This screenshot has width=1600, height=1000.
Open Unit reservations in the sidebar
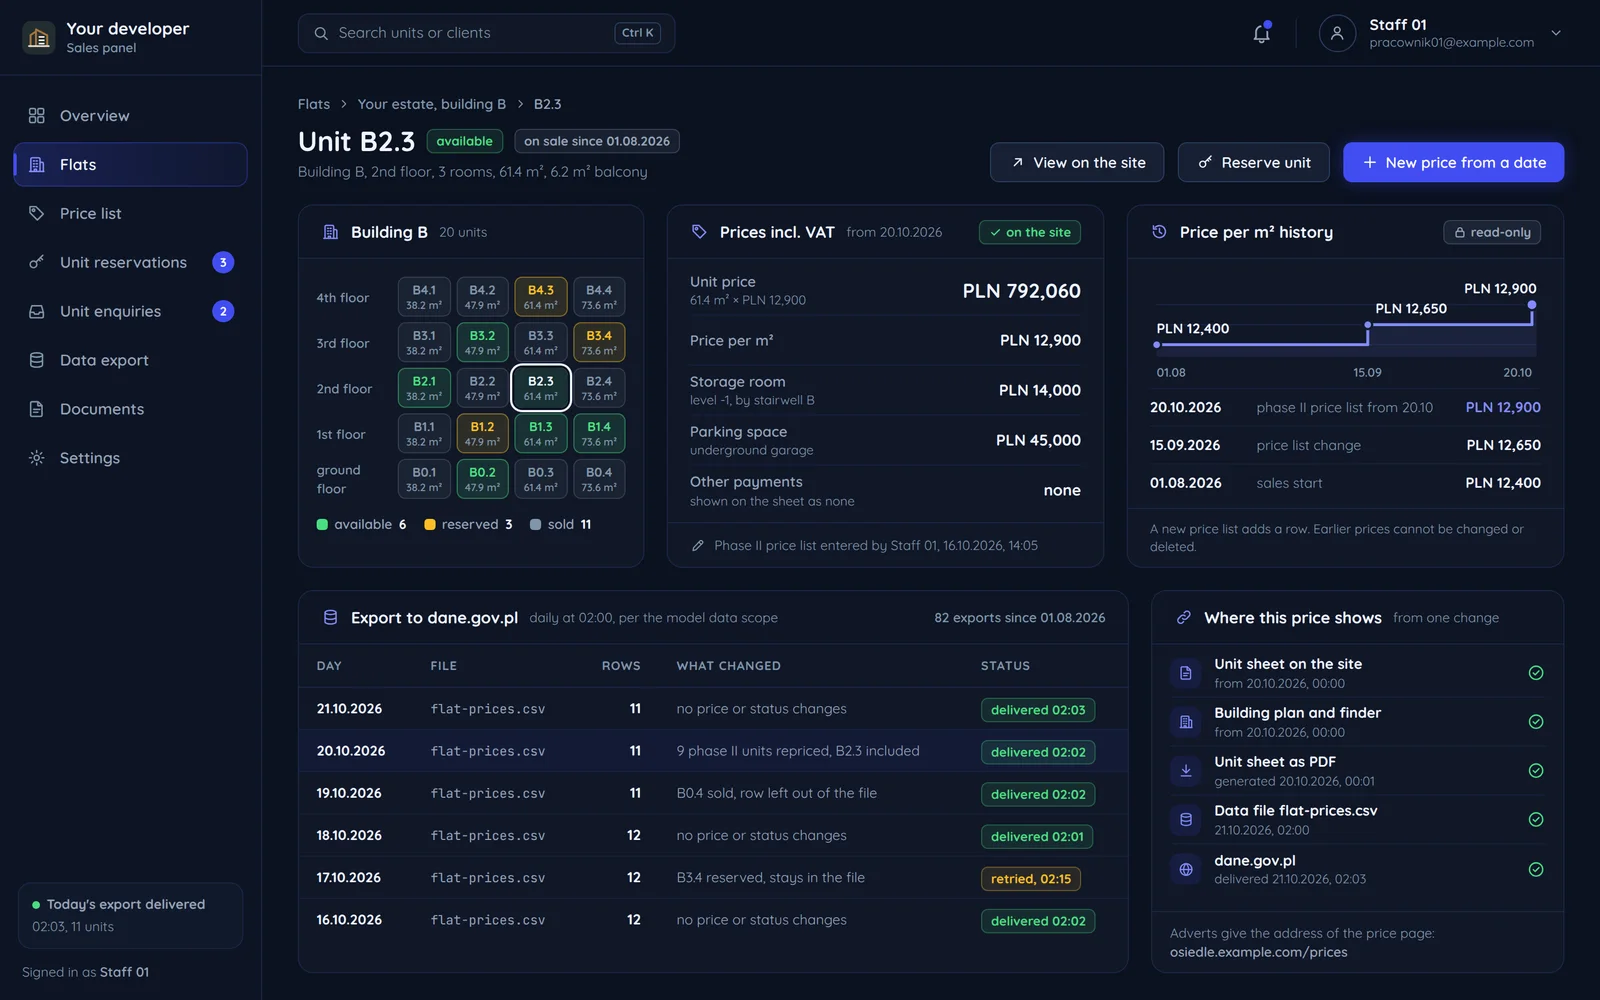(130, 263)
